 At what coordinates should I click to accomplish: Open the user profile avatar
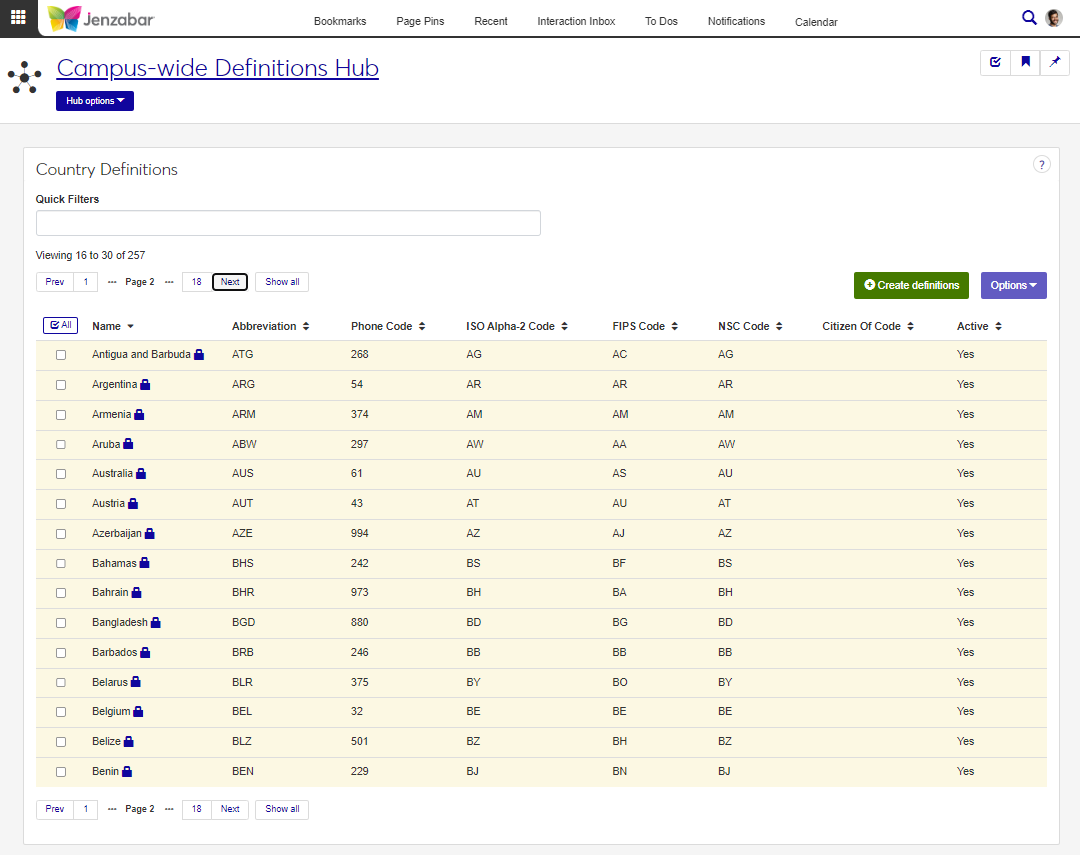(1054, 18)
